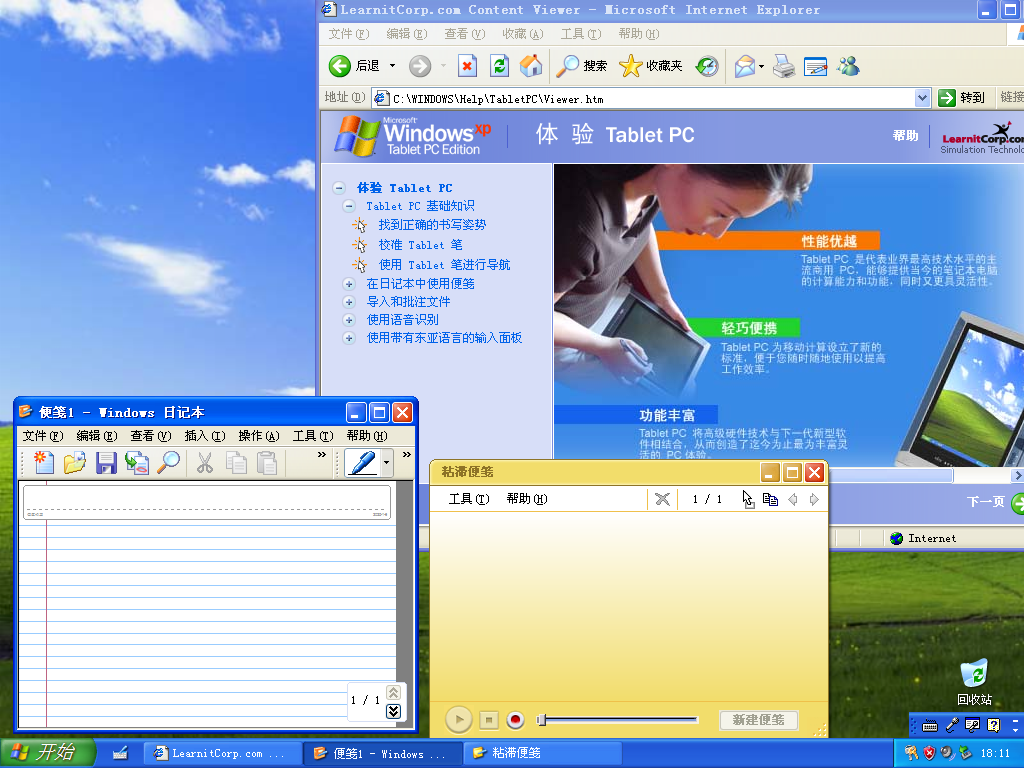Open 操作(A) menu in Windows Journal
Screen dimensions: 1024x768
259,436
